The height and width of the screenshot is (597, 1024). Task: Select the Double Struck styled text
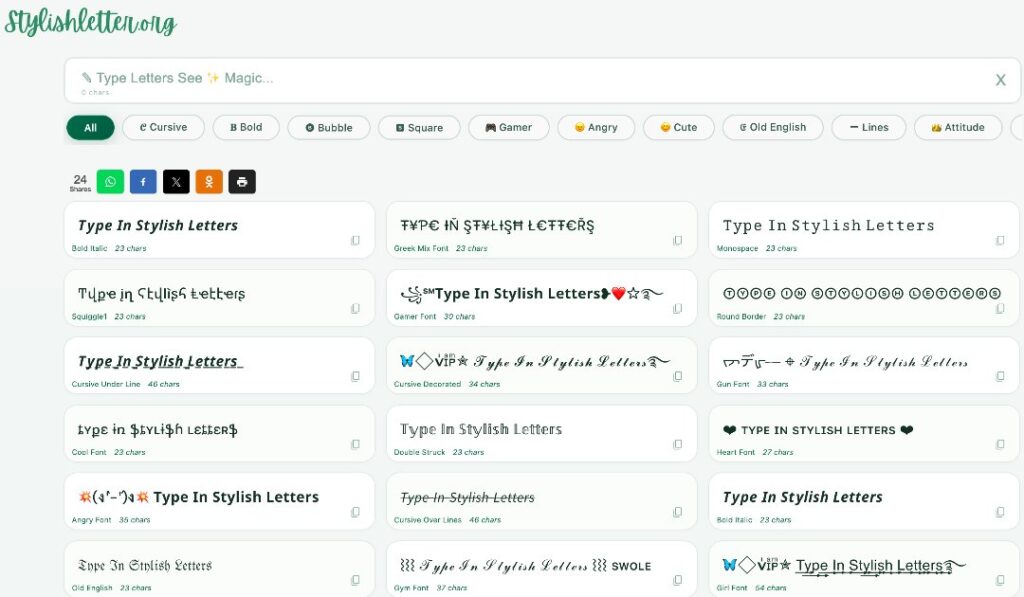(x=481, y=429)
